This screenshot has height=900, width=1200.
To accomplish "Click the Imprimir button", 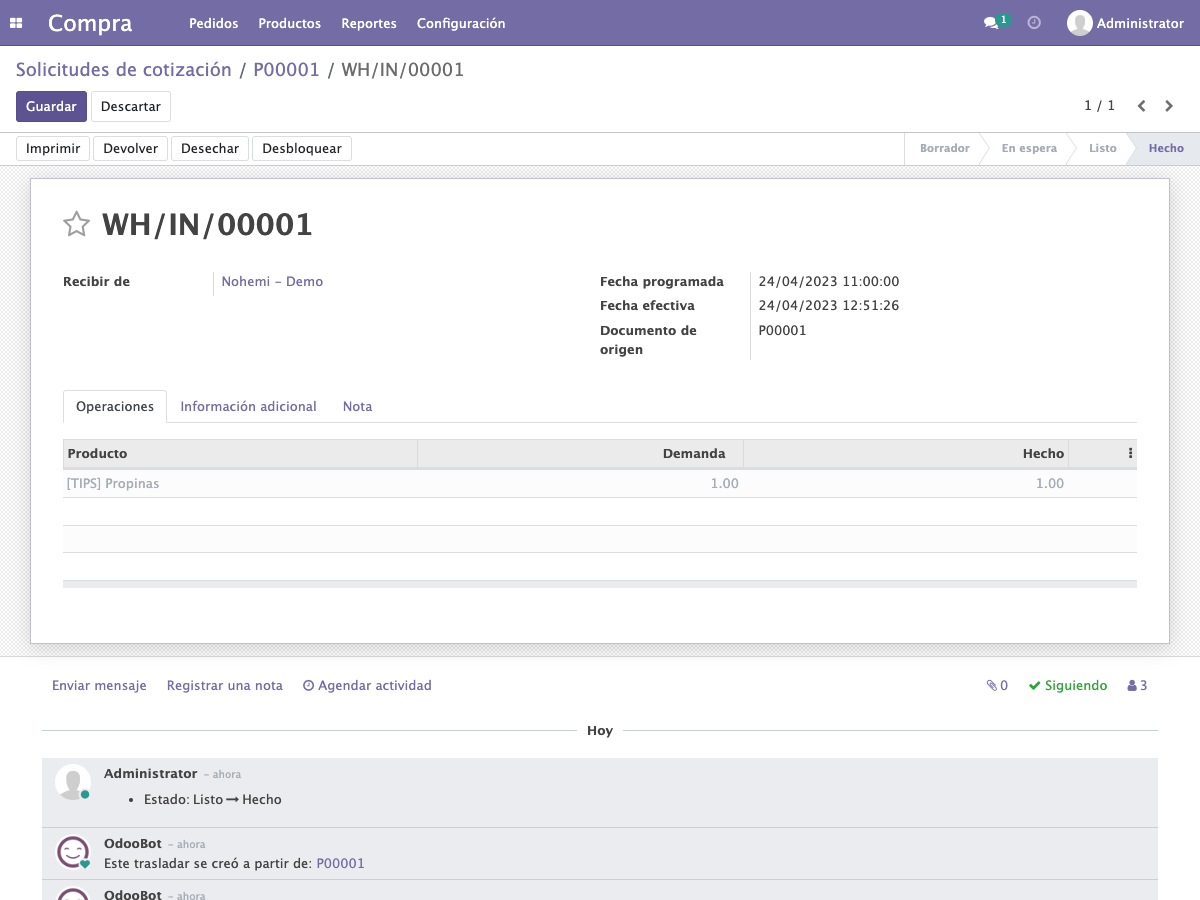I will (53, 149).
